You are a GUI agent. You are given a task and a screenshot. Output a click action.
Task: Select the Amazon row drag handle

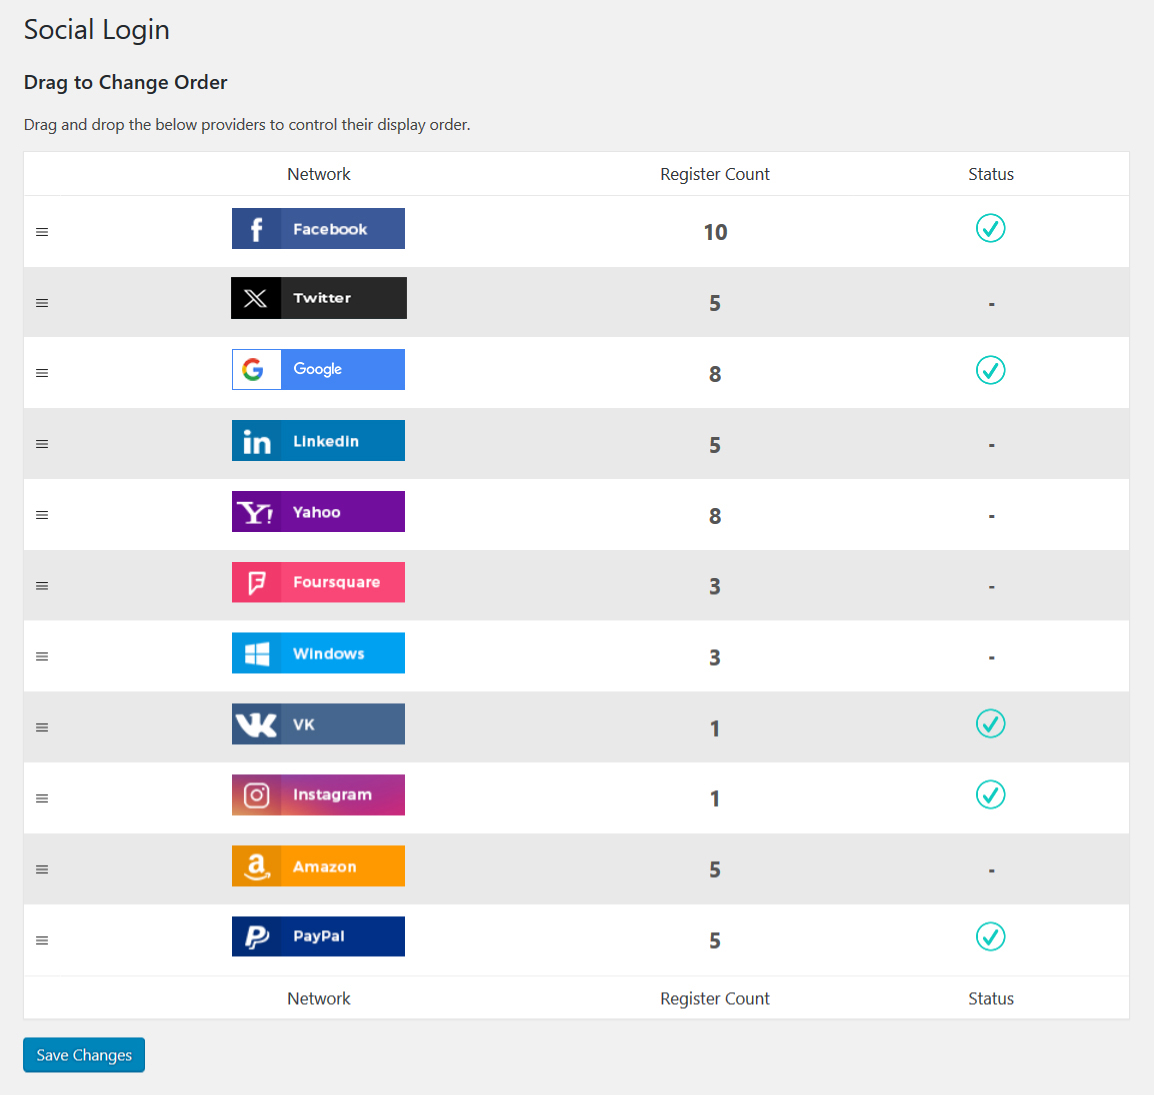point(42,869)
